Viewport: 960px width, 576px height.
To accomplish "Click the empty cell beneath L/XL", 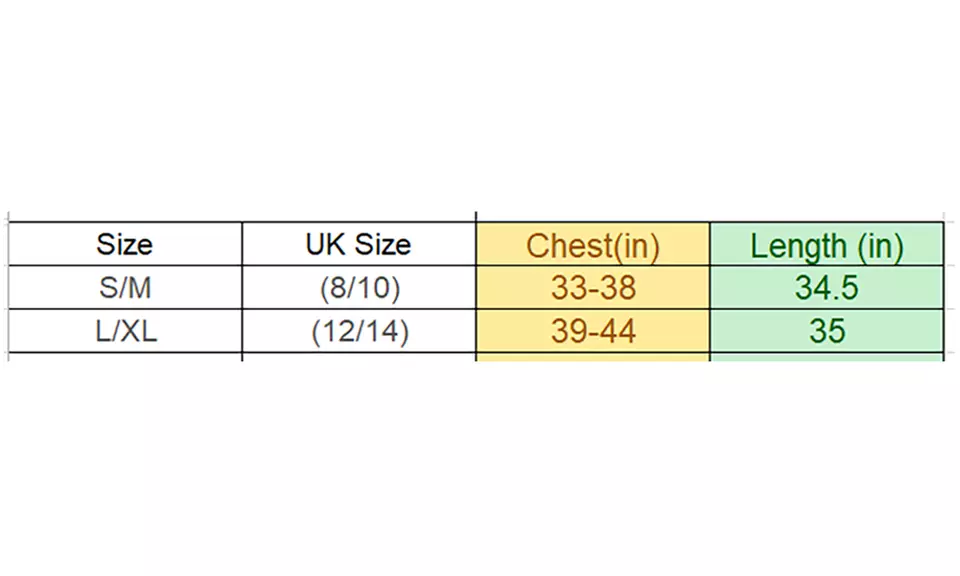I will click(125, 356).
